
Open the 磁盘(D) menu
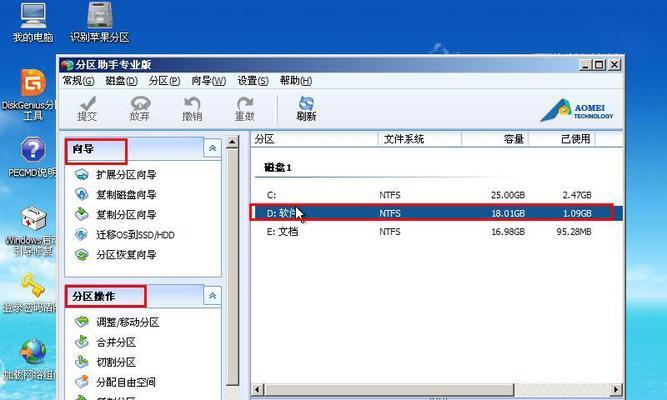pyautogui.click(x=121, y=80)
